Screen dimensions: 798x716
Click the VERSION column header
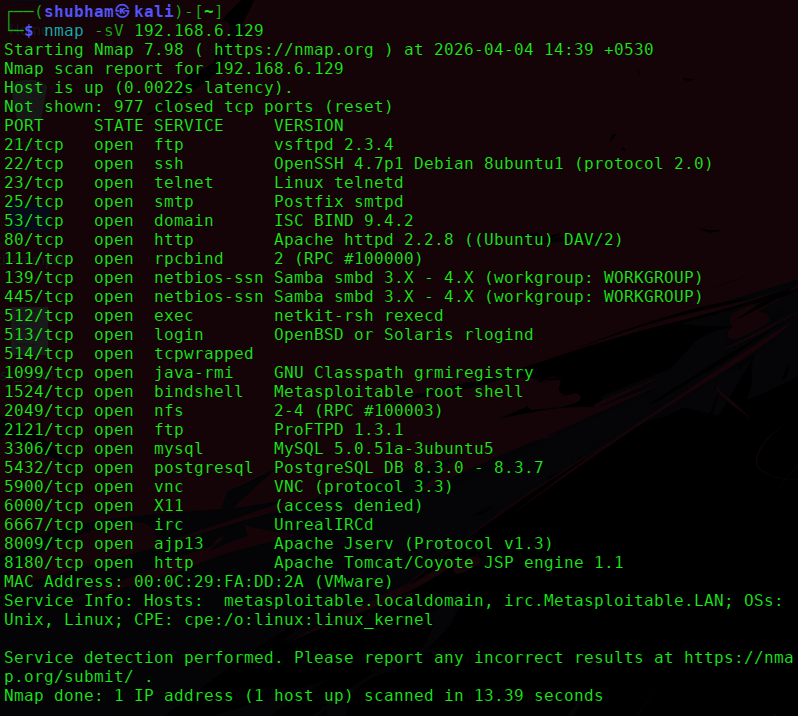(309, 126)
